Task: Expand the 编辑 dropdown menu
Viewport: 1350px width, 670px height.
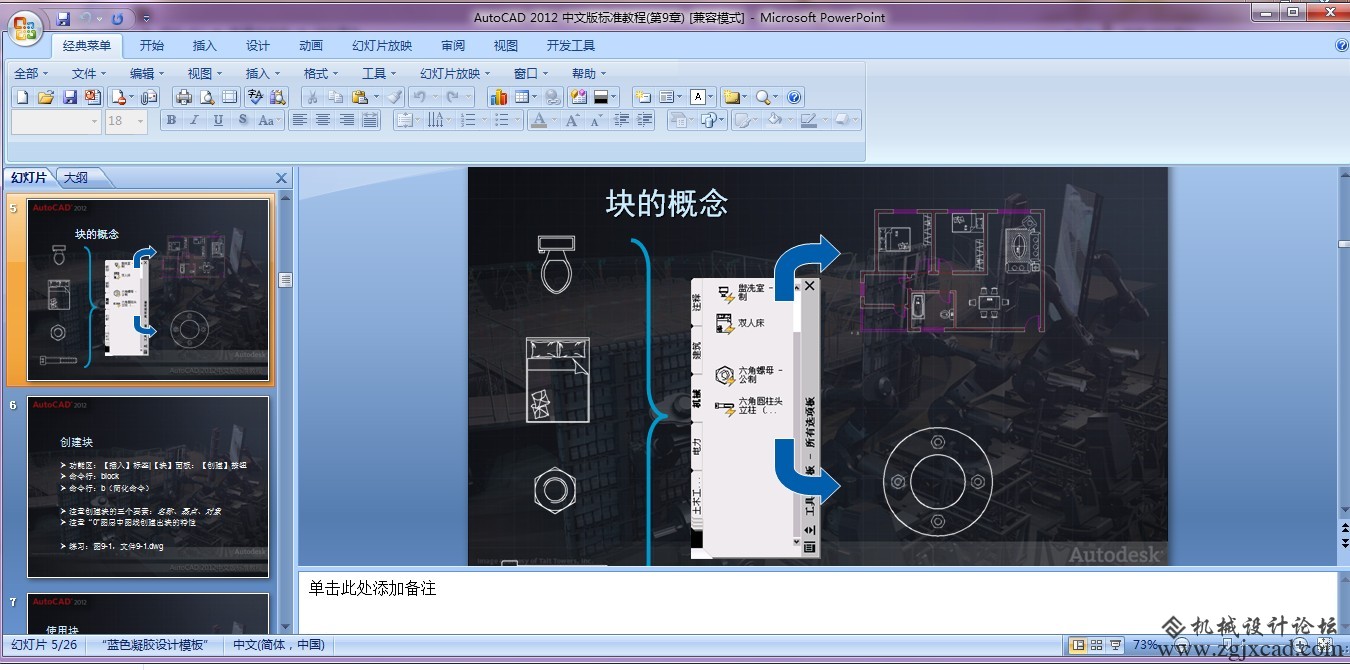Action: point(148,73)
